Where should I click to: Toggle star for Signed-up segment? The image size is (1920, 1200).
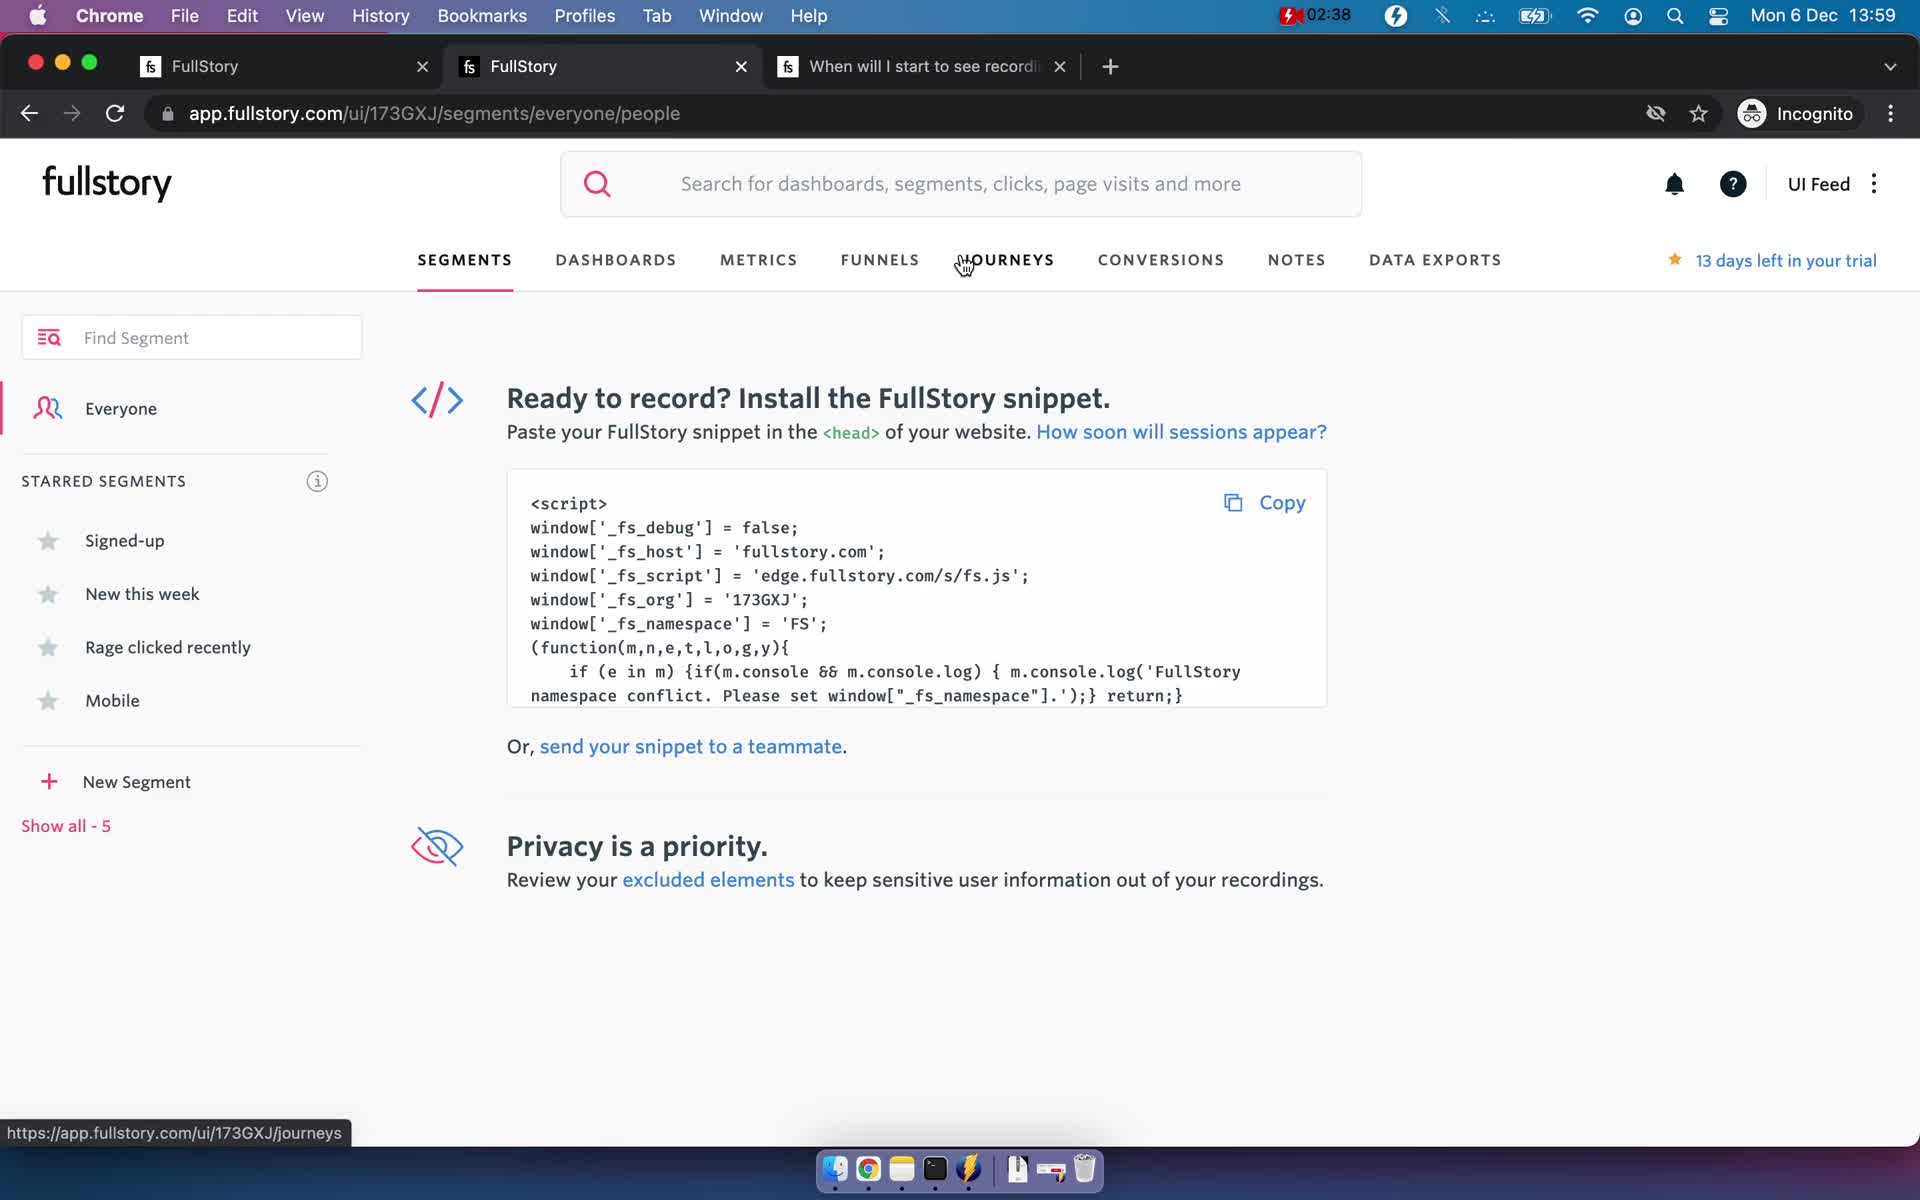click(48, 541)
